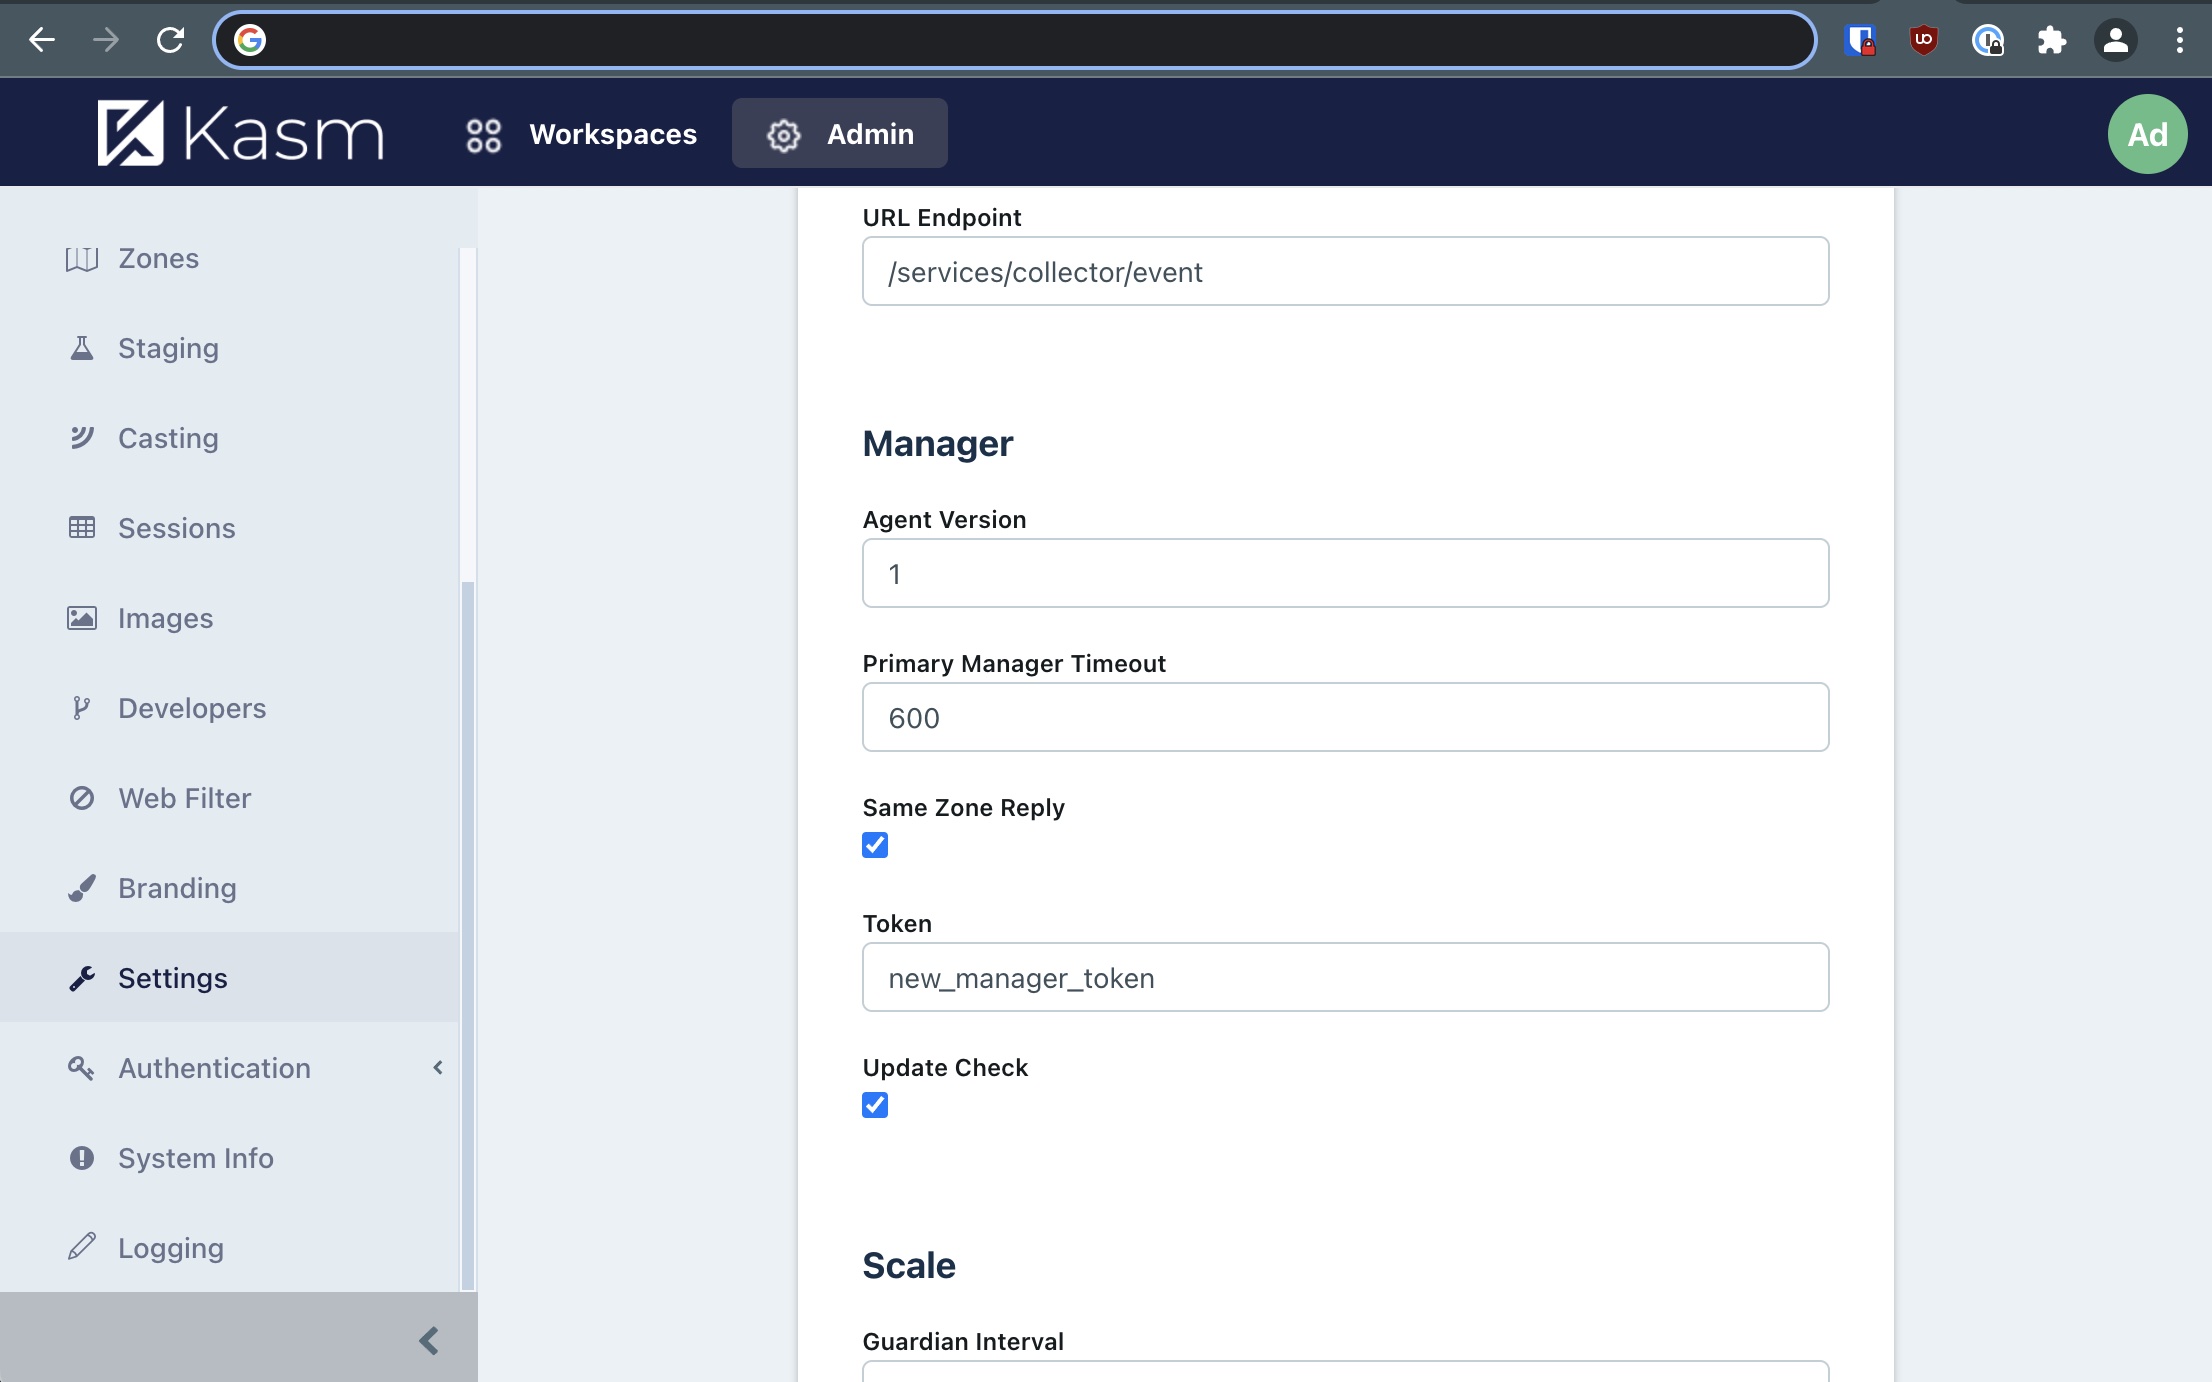
Task: Click the Web Filter ban icon
Action: point(81,798)
